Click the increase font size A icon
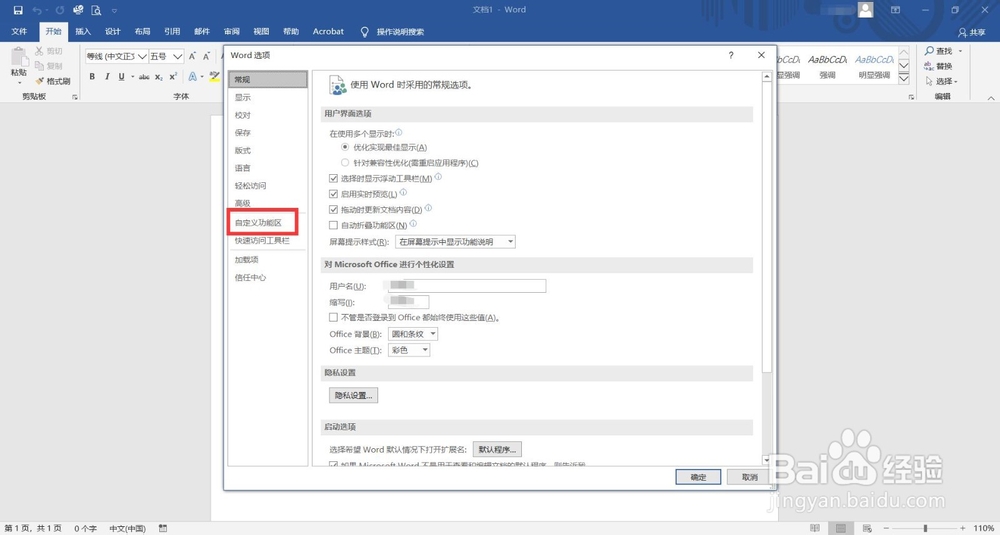This screenshot has width=1000, height=535. [193, 56]
